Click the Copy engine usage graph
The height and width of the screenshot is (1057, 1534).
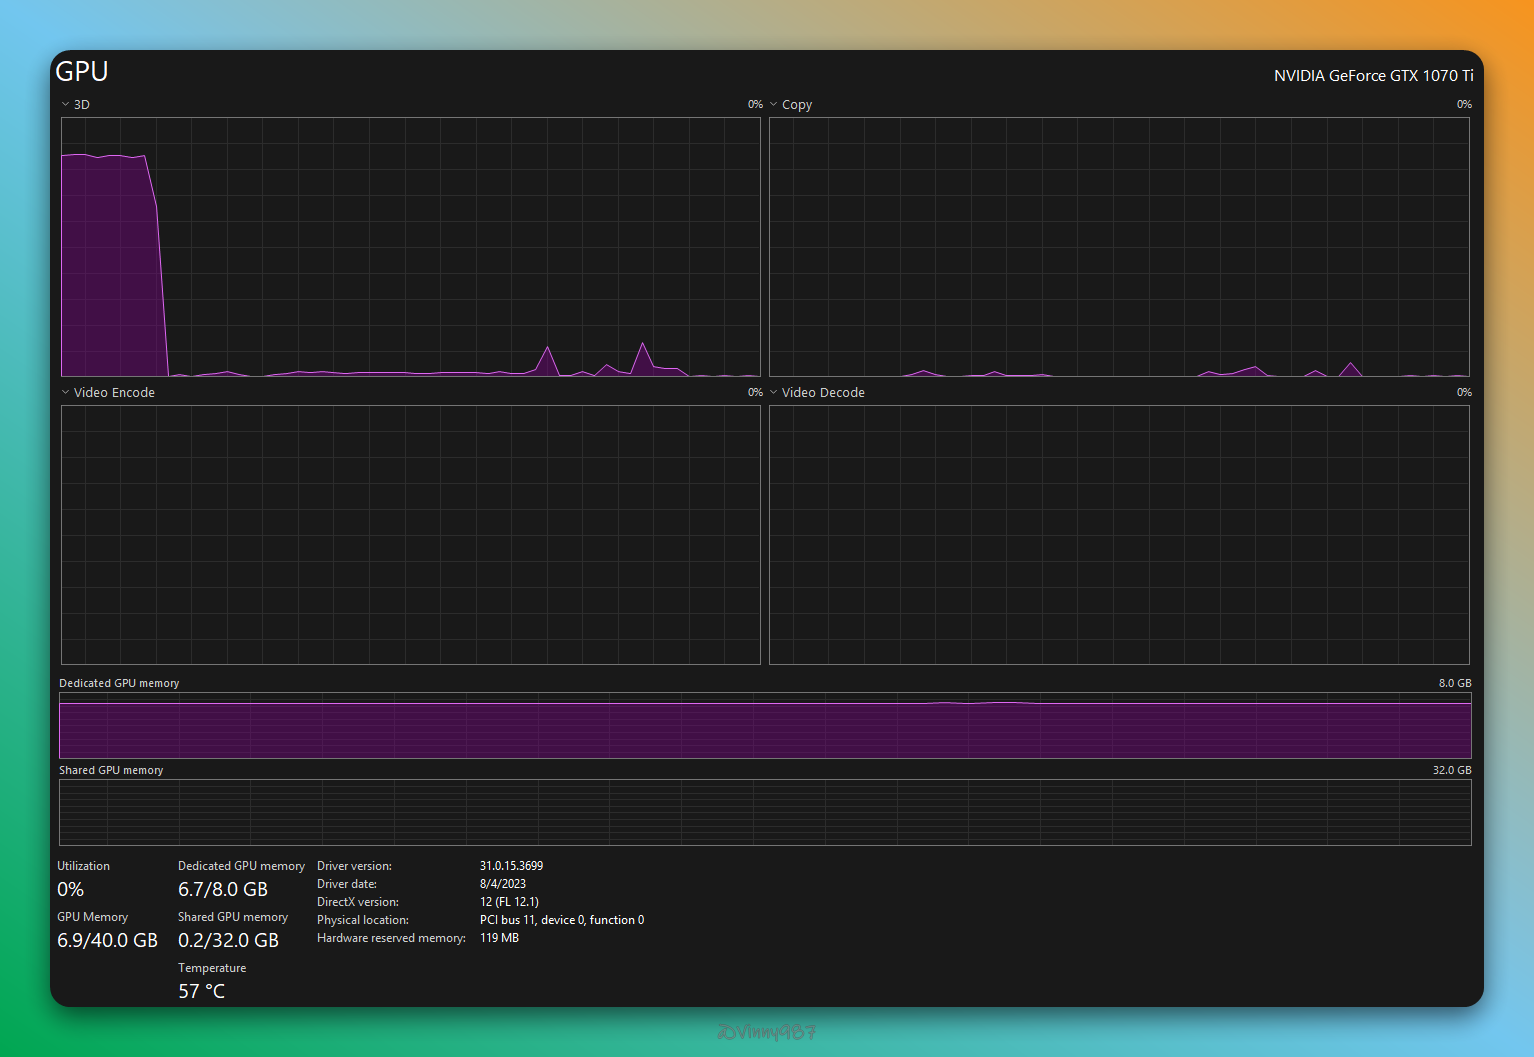(1119, 247)
